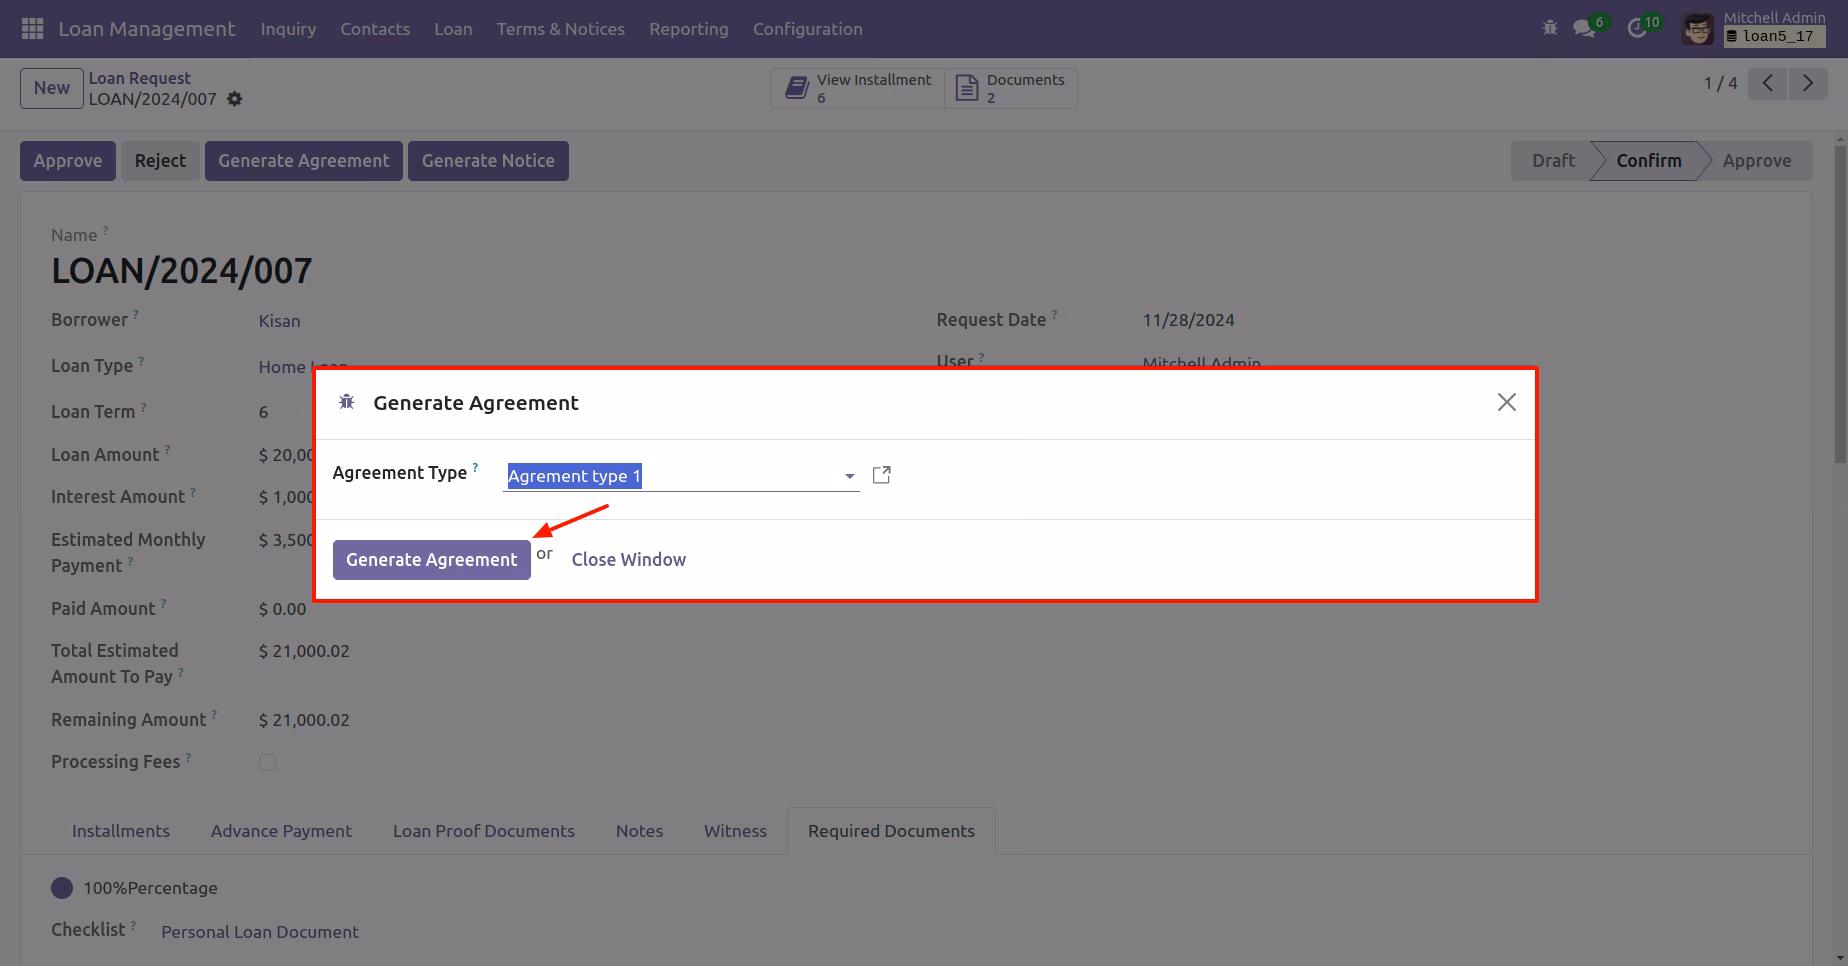Open the Inquiry menu
1848x966 pixels.
click(288, 29)
